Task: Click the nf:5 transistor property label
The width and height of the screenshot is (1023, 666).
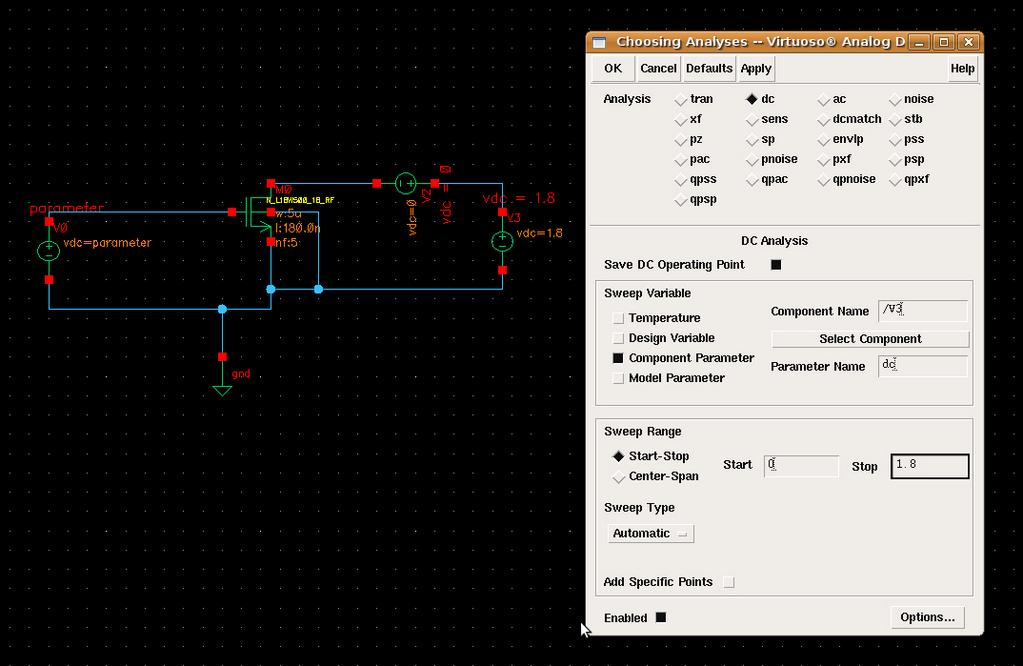Action: [286, 243]
